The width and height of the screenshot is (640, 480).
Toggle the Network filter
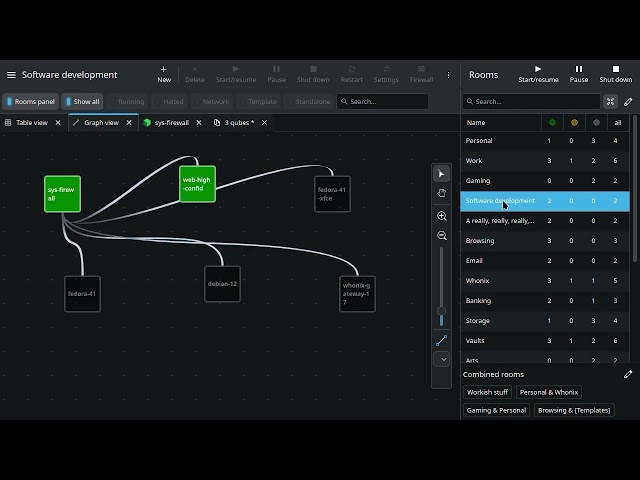(x=212, y=102)
